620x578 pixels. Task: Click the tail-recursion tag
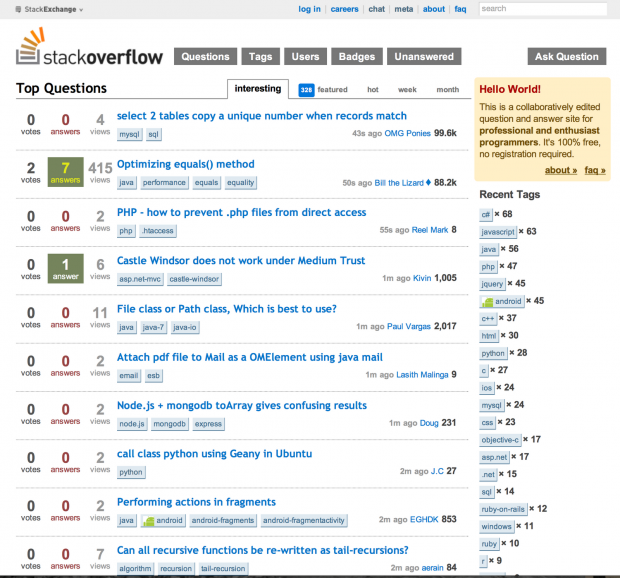point(223,569)
